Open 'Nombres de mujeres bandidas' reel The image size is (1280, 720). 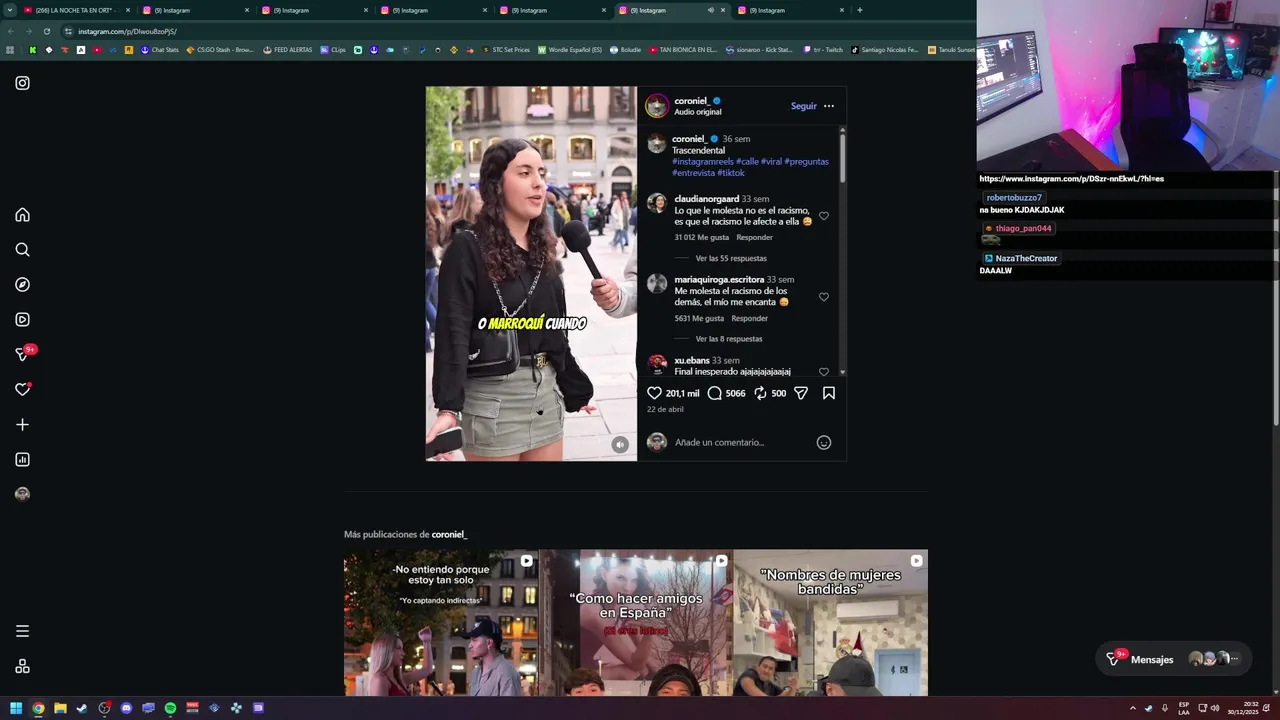(831, 623)
